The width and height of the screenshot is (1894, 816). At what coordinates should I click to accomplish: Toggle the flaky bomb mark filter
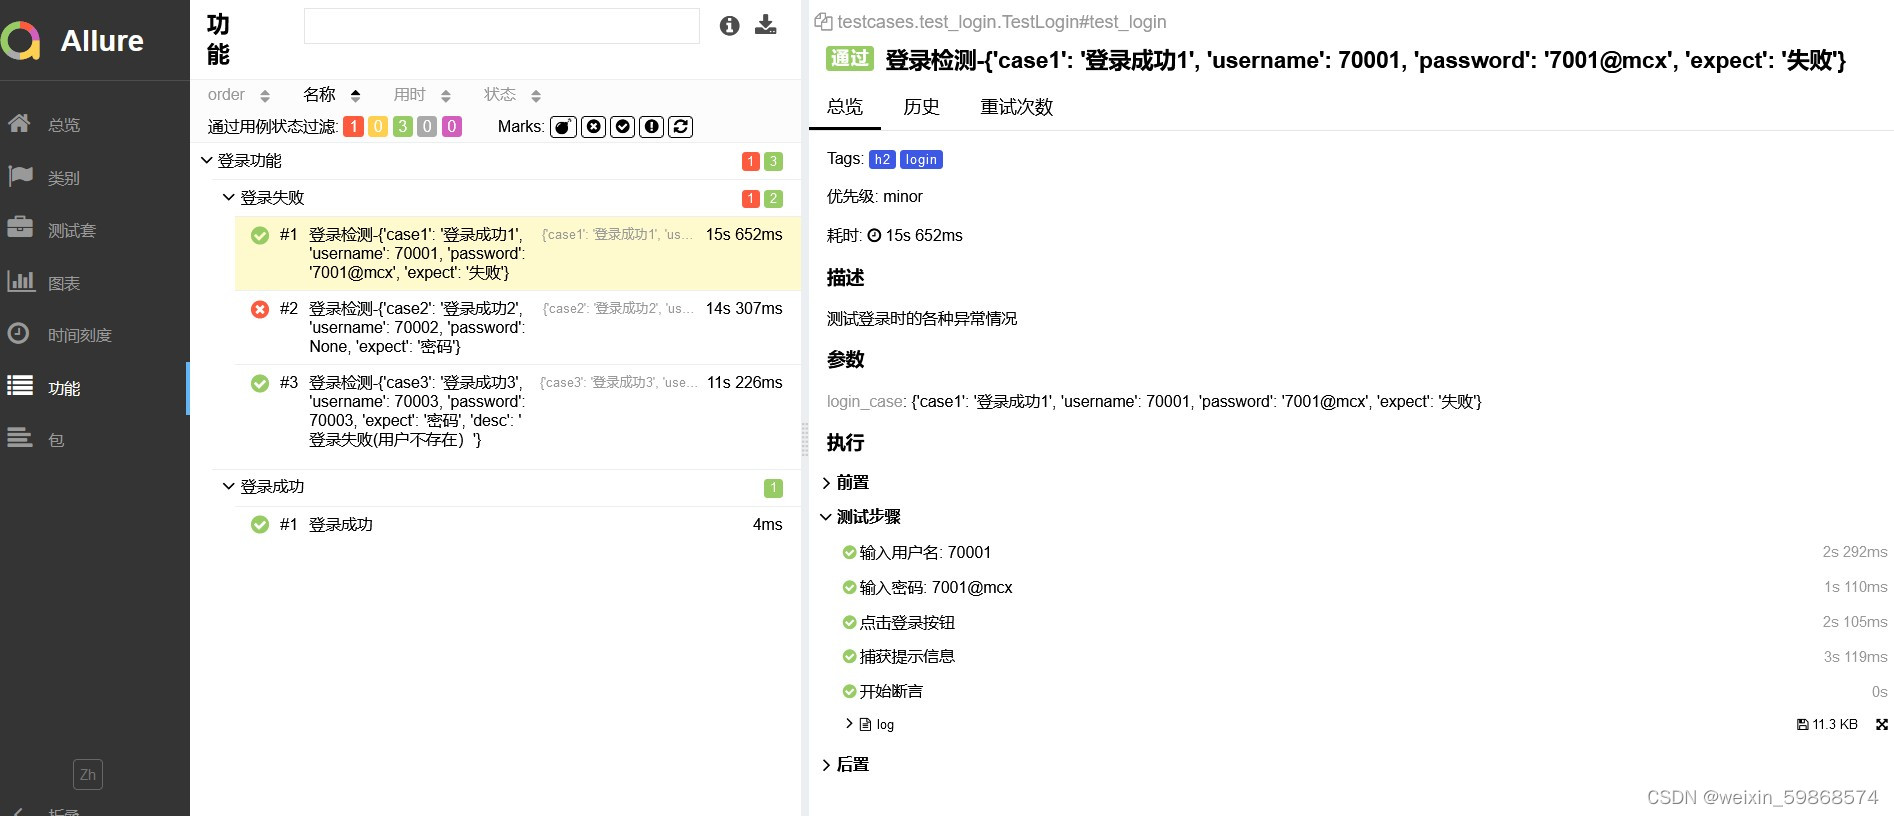click(563, 127)
